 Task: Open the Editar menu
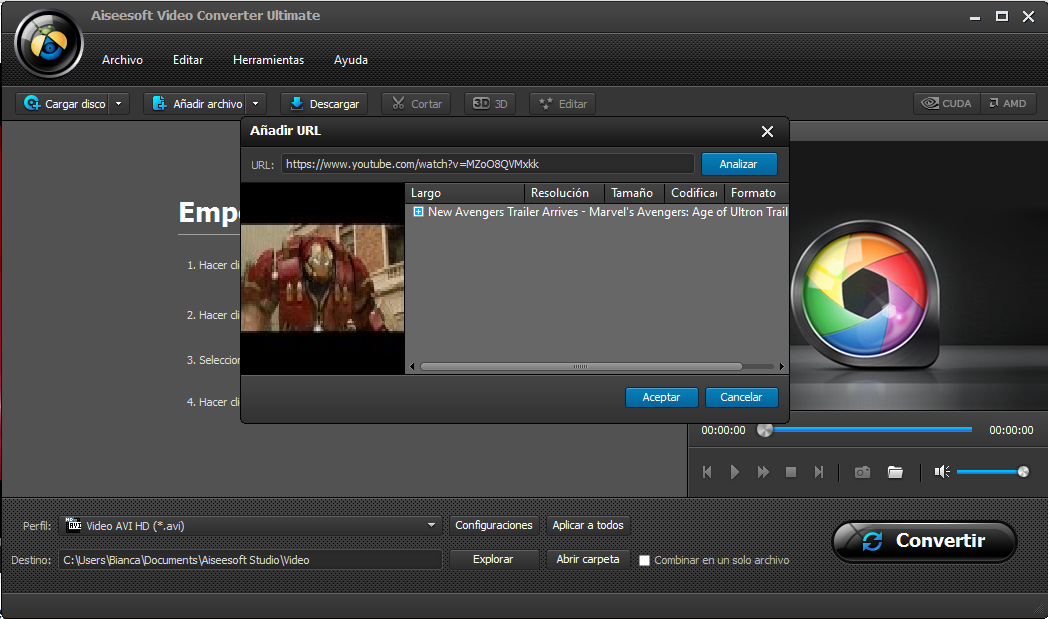(188, 59)
